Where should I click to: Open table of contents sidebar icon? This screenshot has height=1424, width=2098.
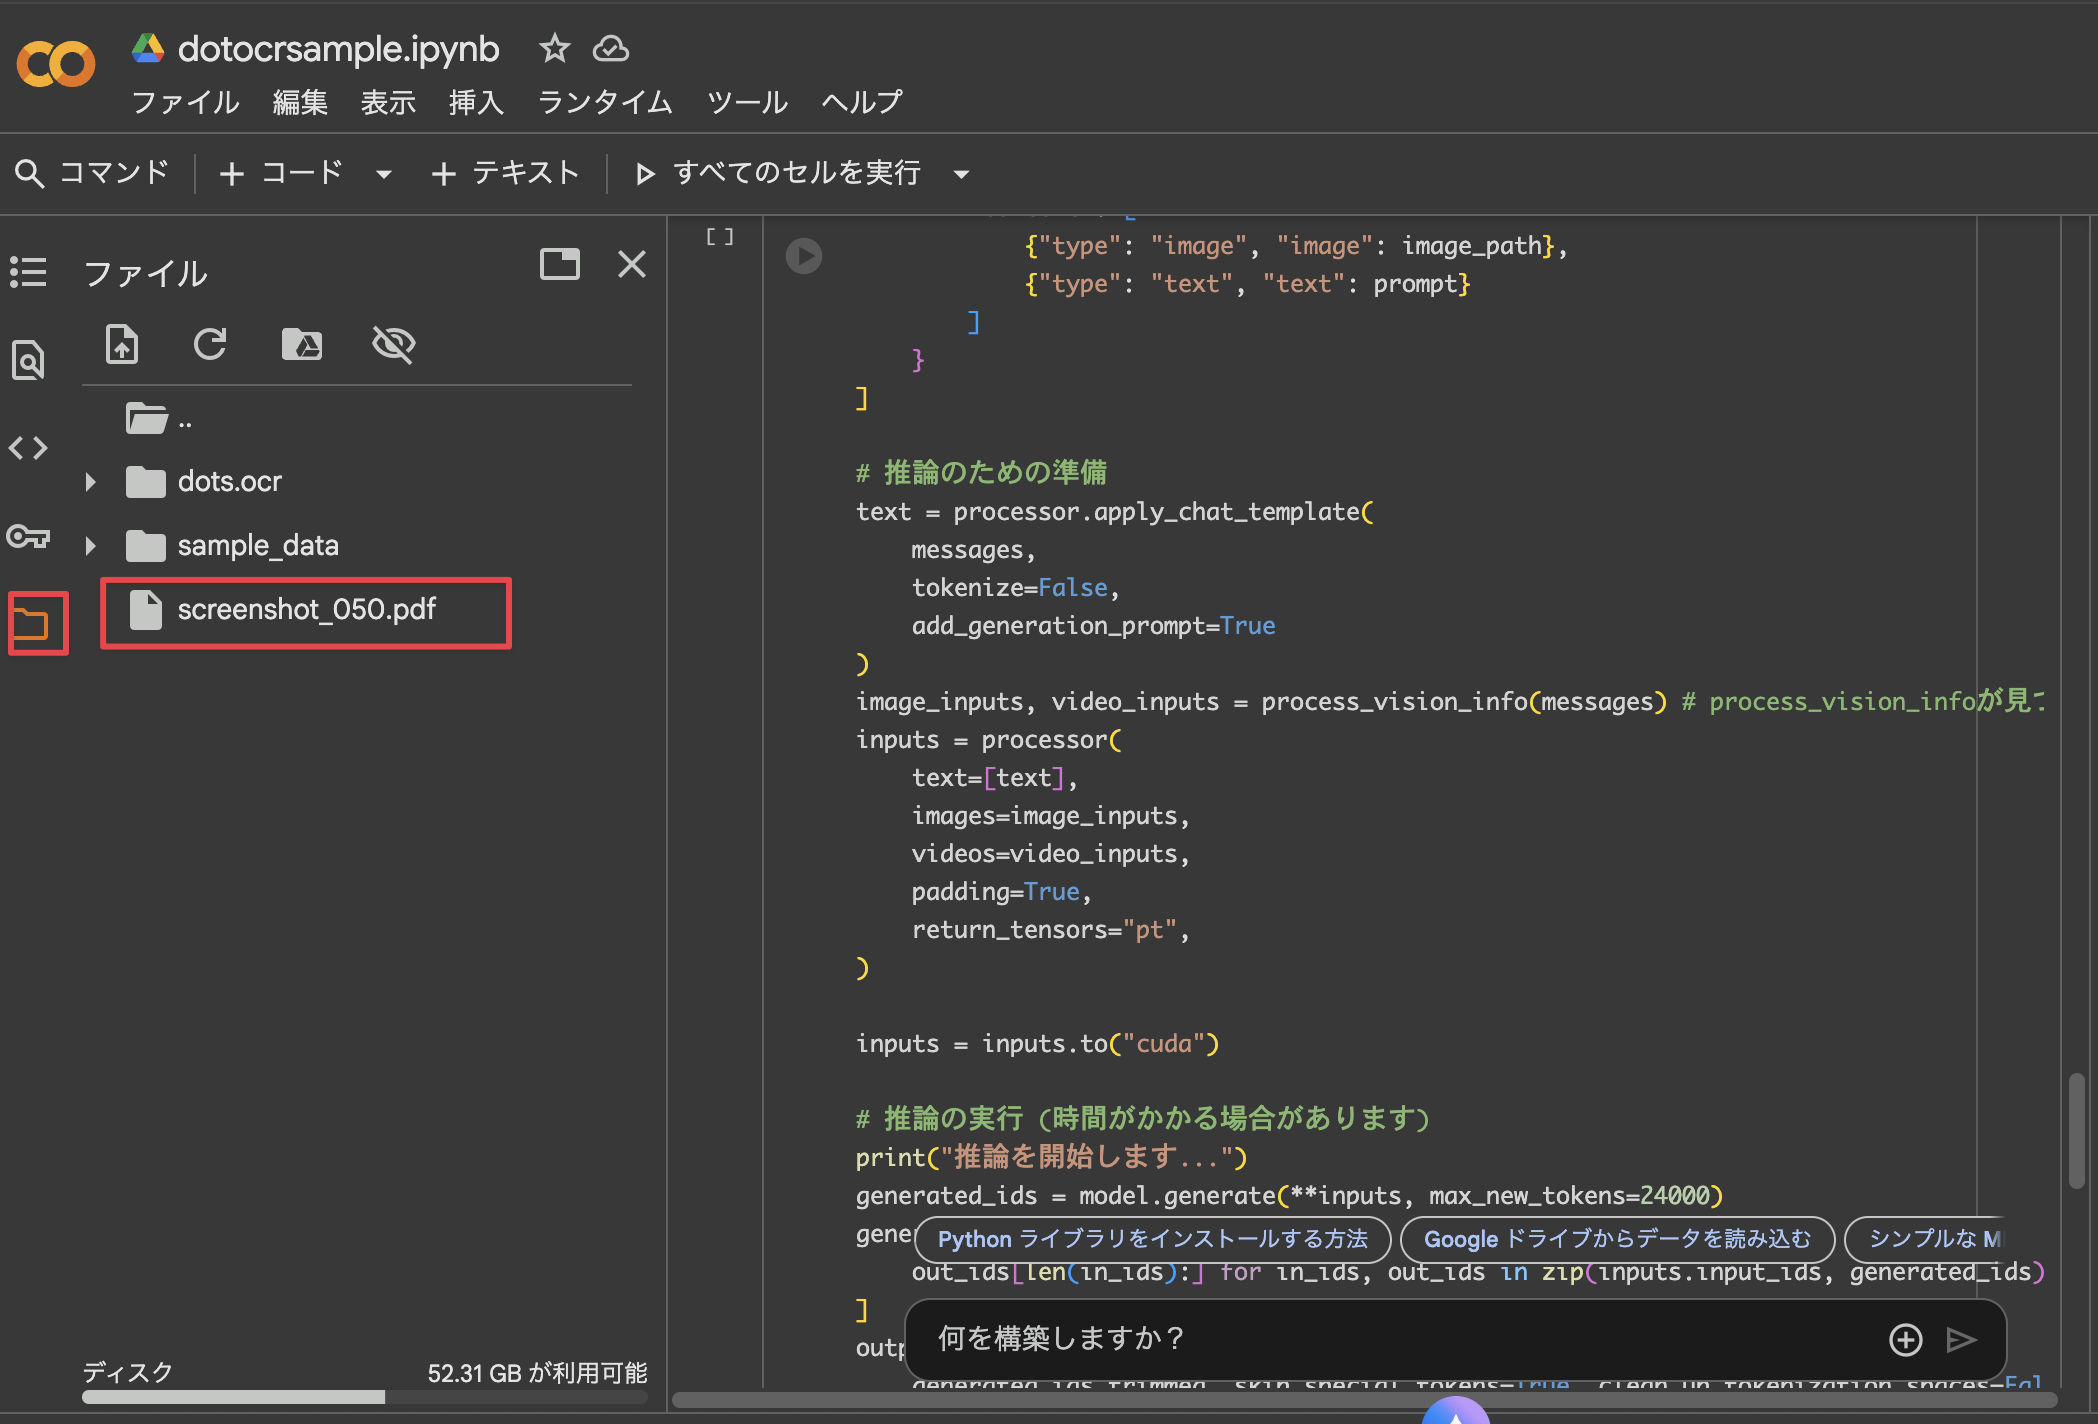(28, 272)
